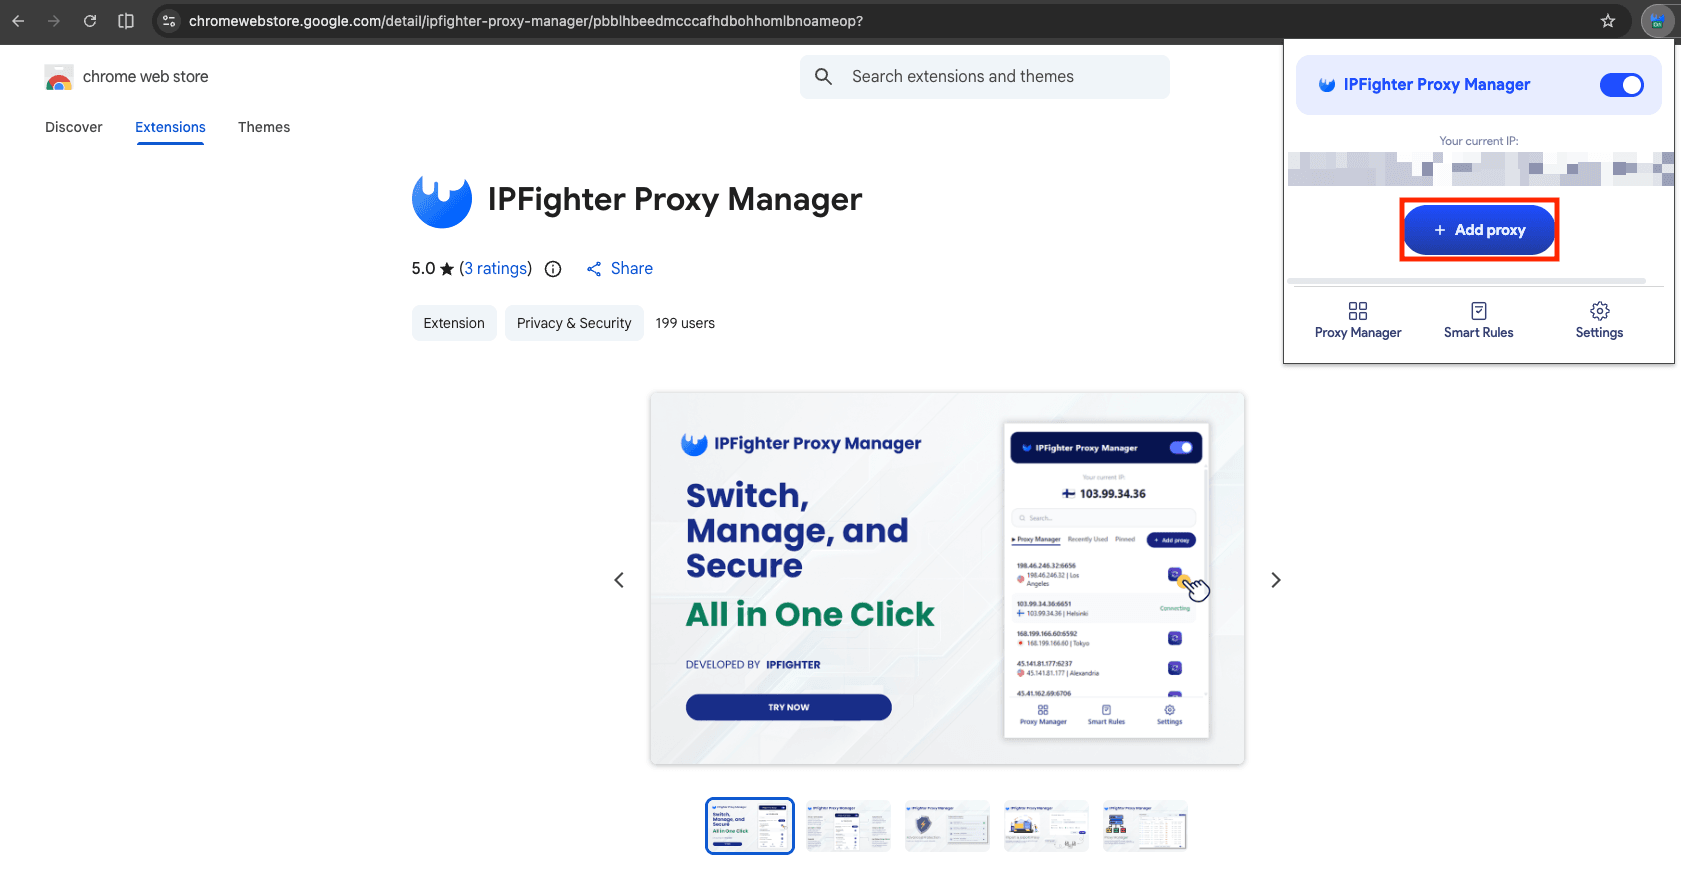
Task: Click chrome web store title text
Action: coord(146,77)
